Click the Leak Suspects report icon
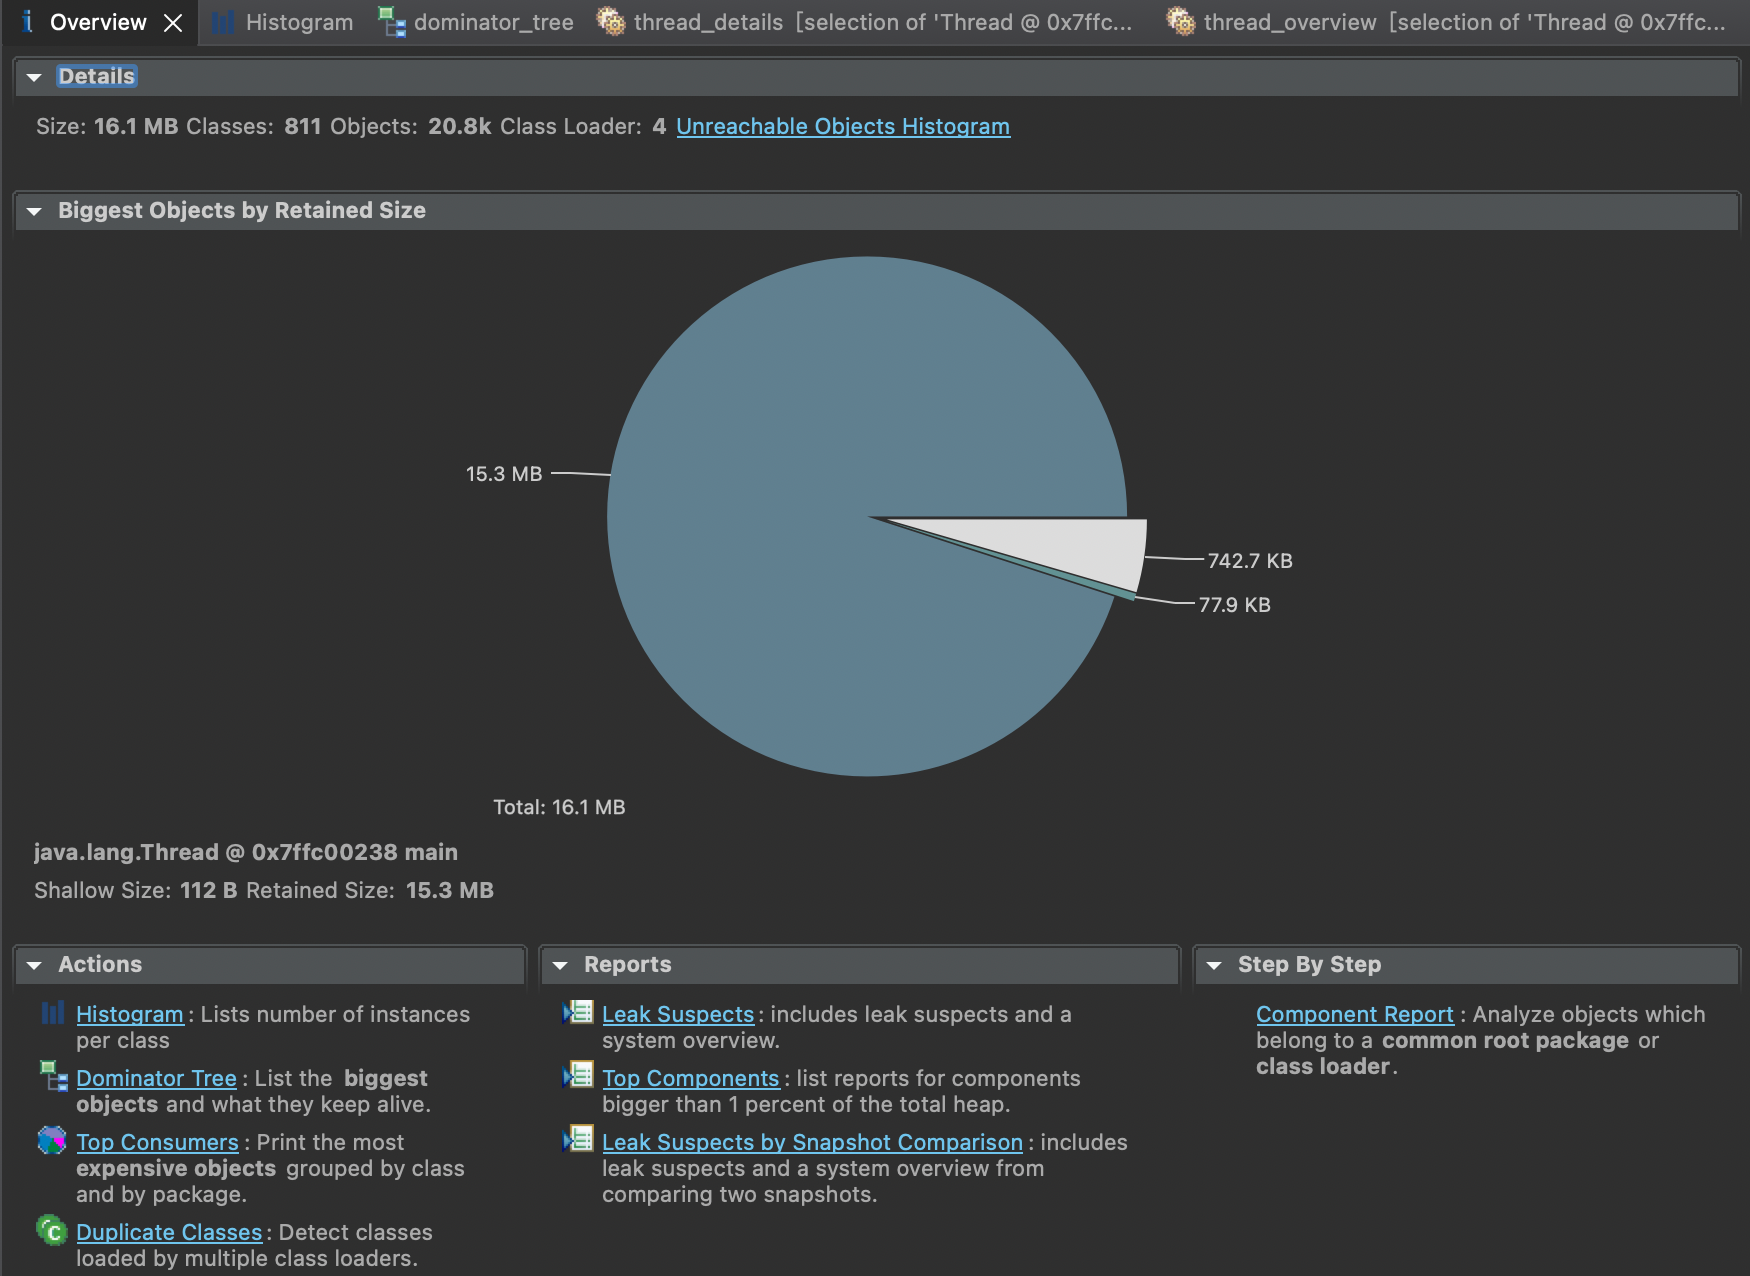The height and width of the screenshot is (1276, 1750). click(x=578, y=1012)
